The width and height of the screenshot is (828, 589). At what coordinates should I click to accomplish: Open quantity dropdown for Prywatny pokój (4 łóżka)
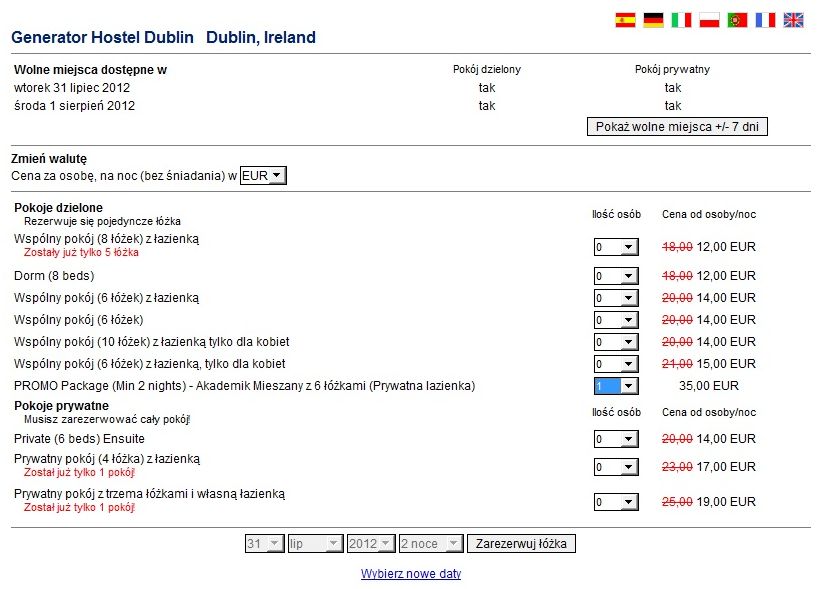616,467
